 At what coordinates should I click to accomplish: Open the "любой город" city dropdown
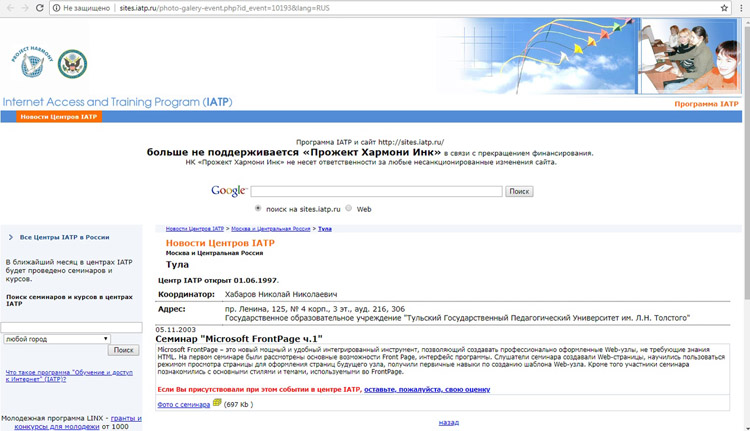click(x=55, y=339)
